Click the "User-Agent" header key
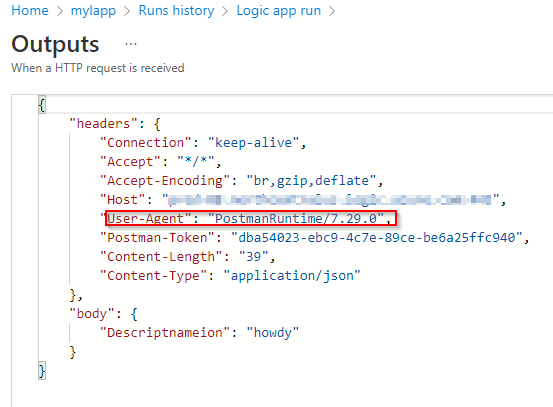Screen dimensions: 553x407 pyautogui.click(x=146, y=219)
